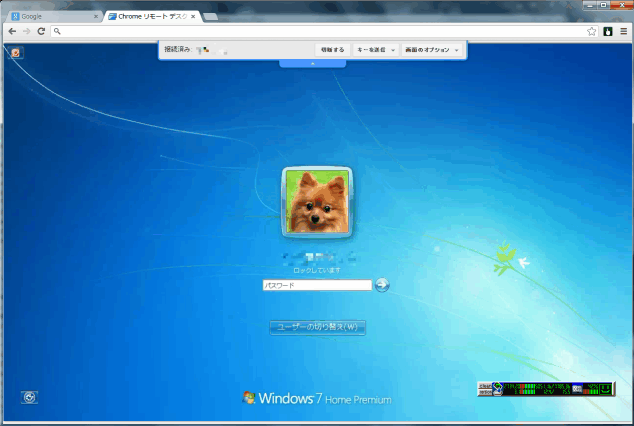The height and width of the screenshot is (426, 634).
Task: Open Ease of Access button on lock screen
Action: 29,397
